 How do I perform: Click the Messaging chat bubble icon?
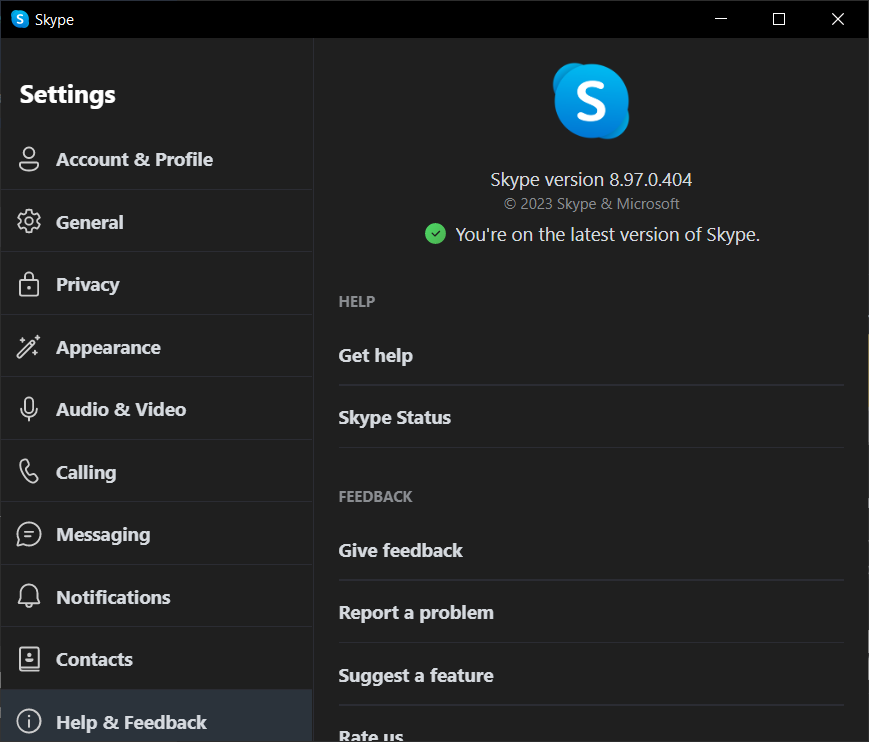tap(29, 534)
